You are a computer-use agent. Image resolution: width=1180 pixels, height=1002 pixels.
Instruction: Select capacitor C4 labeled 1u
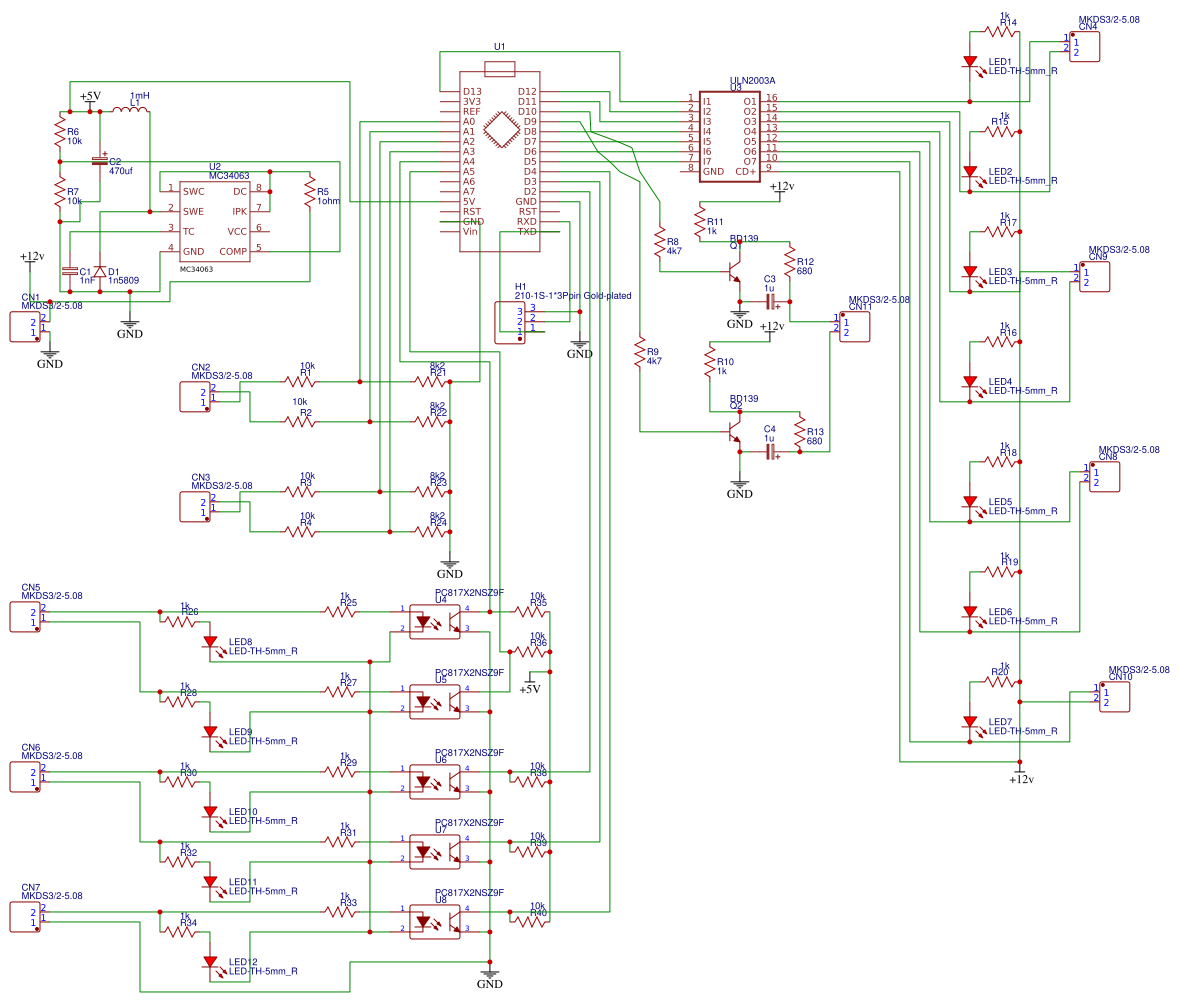pos(771,452)
